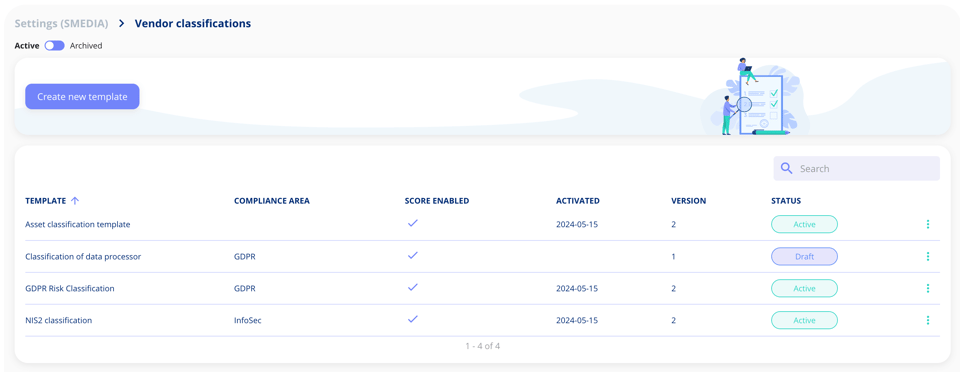Viewport: 960px width, 372px height.
Task: Sort by the SCORE ENABLED column header
Action: click(x=437, y=201)
